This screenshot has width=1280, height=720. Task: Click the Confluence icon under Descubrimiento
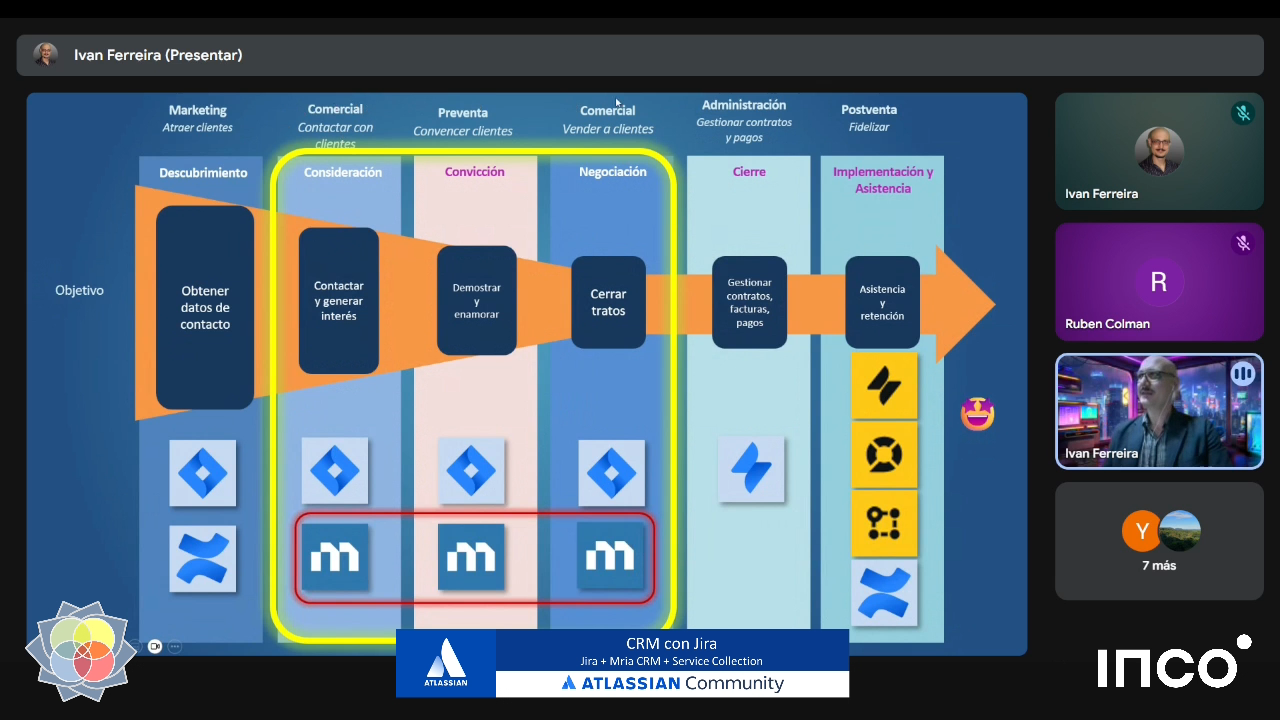[203, 558]
